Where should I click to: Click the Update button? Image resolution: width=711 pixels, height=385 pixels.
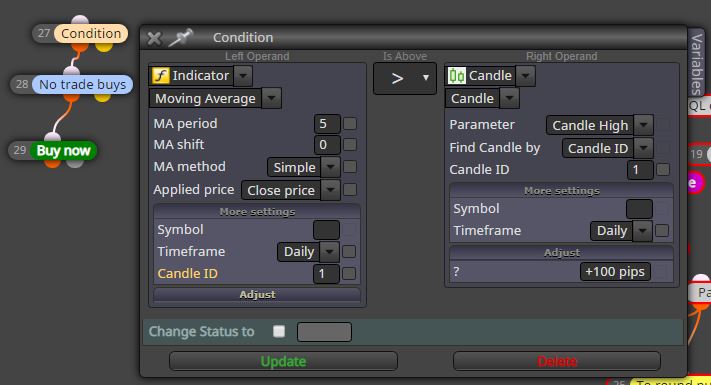pyautogui.click(x=283, y=361)
